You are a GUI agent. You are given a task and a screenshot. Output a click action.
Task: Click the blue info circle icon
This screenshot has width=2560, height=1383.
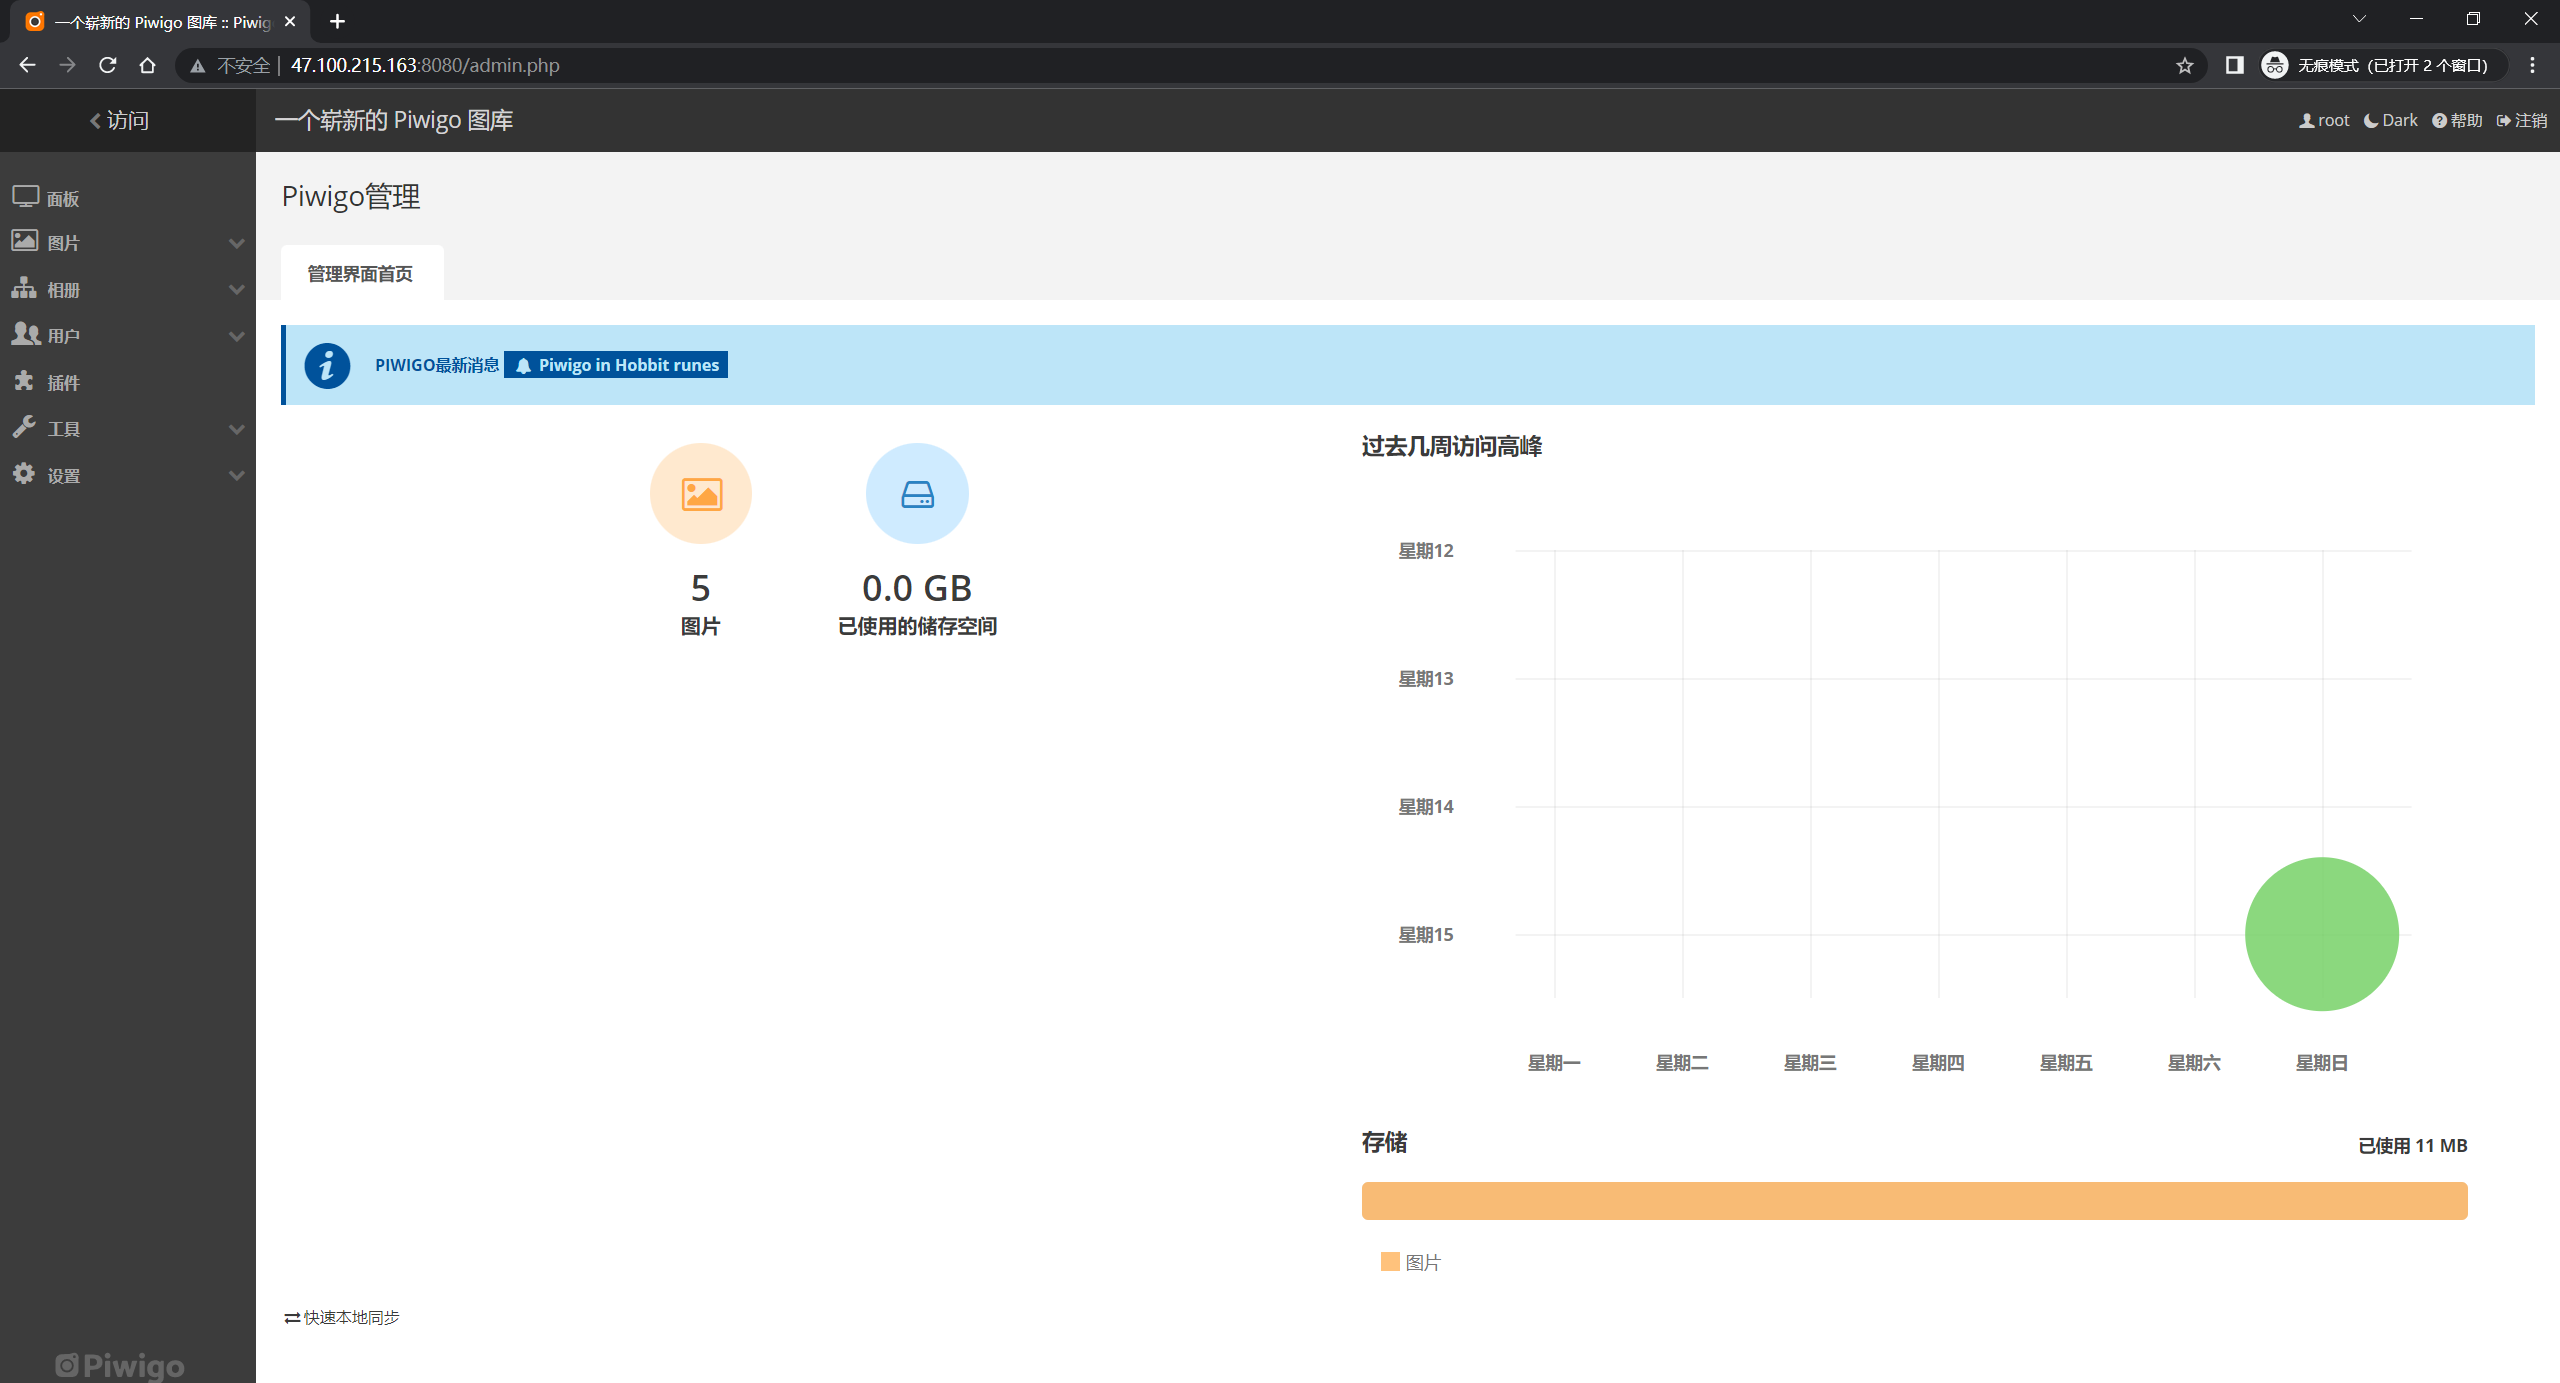coord(327,366)
